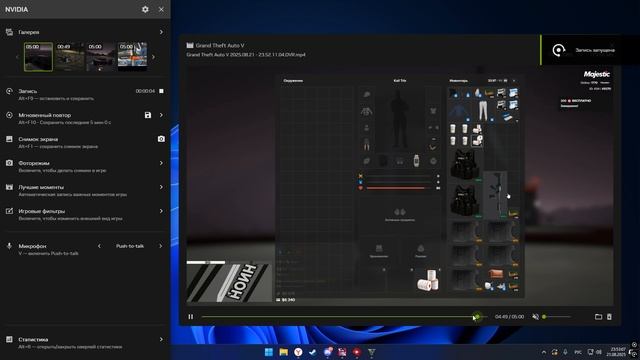Screen dimensions: 640x360
Task: Open the 00:49 gallery clip thumbnail
Action: pyautogui.click(x=69, y=57)
